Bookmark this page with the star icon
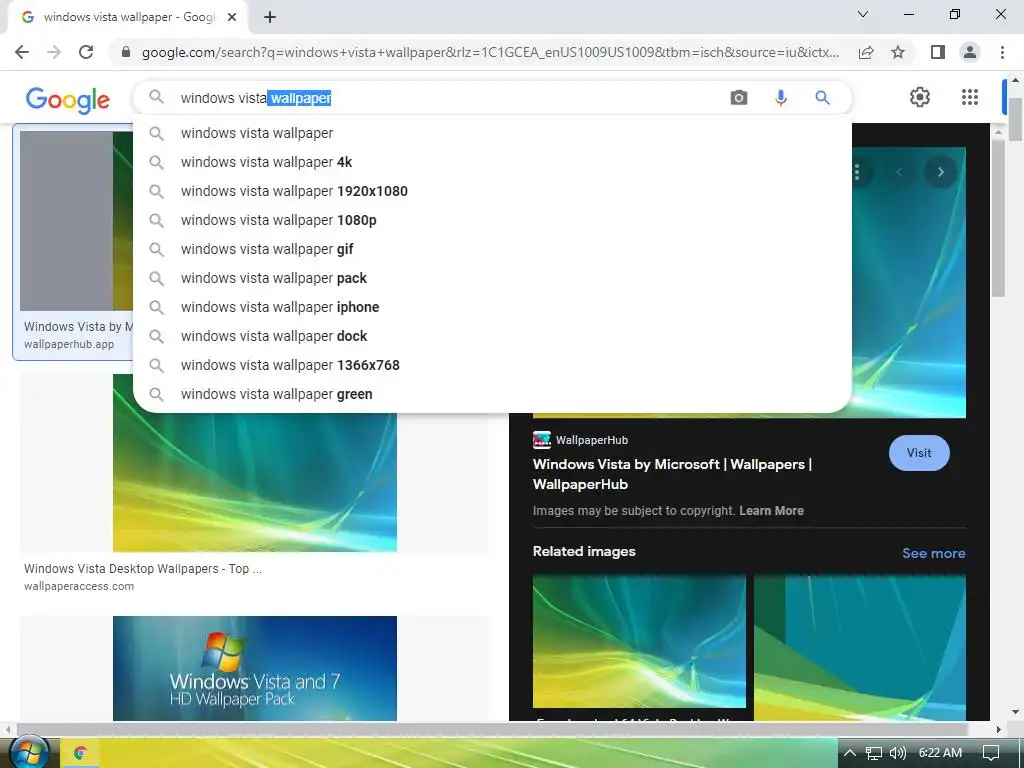 tap(898, 52)
